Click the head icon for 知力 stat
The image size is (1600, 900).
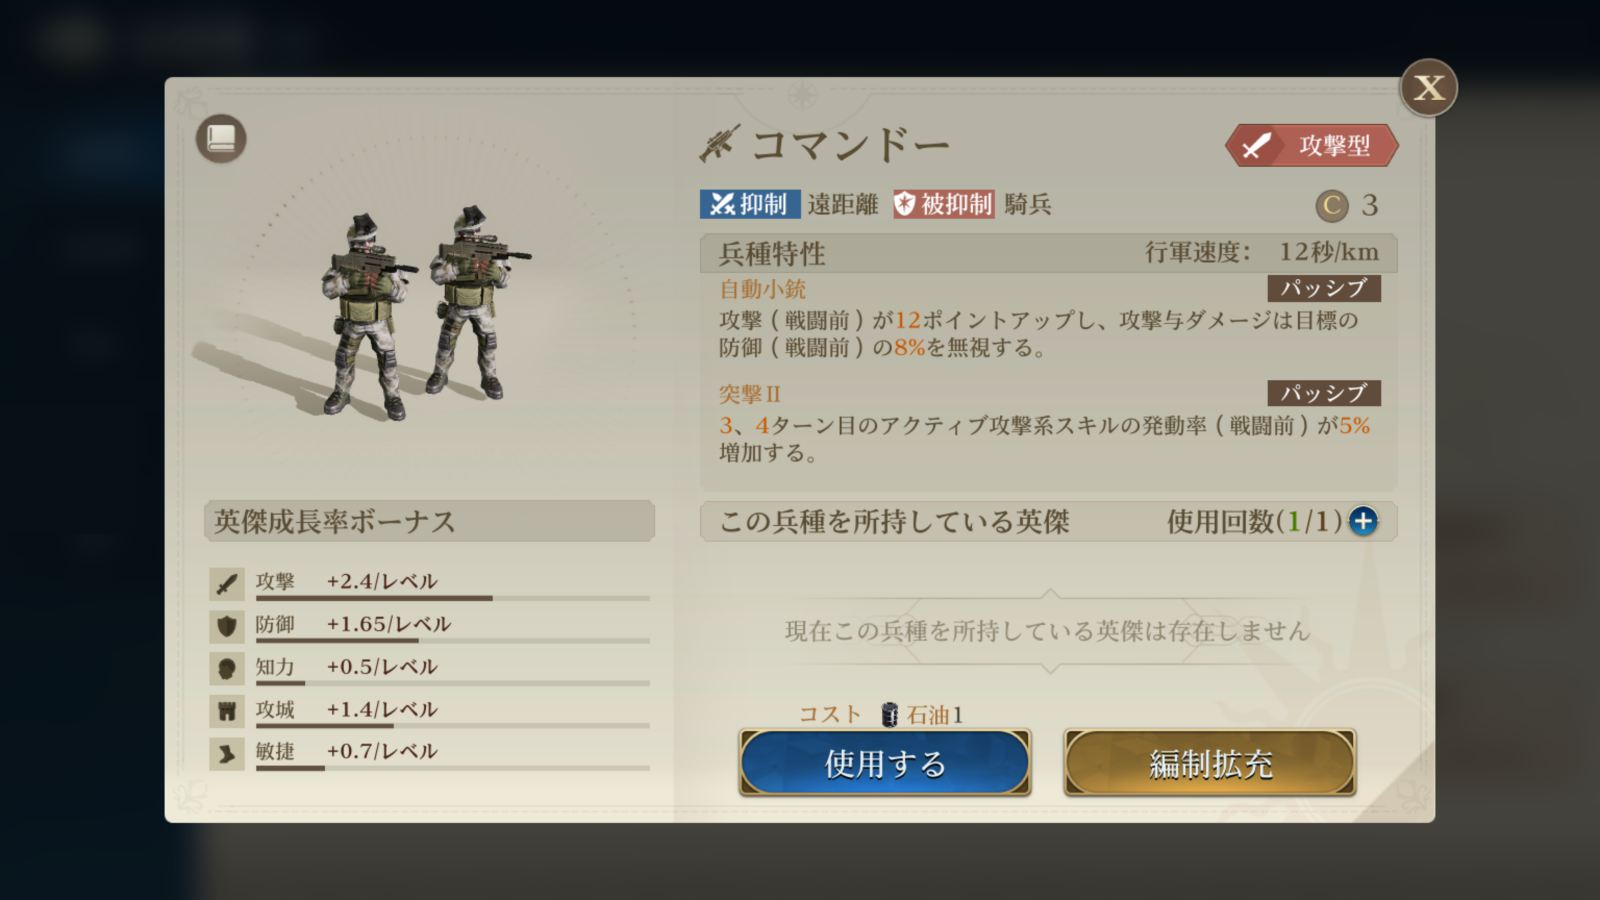[227, 668]
